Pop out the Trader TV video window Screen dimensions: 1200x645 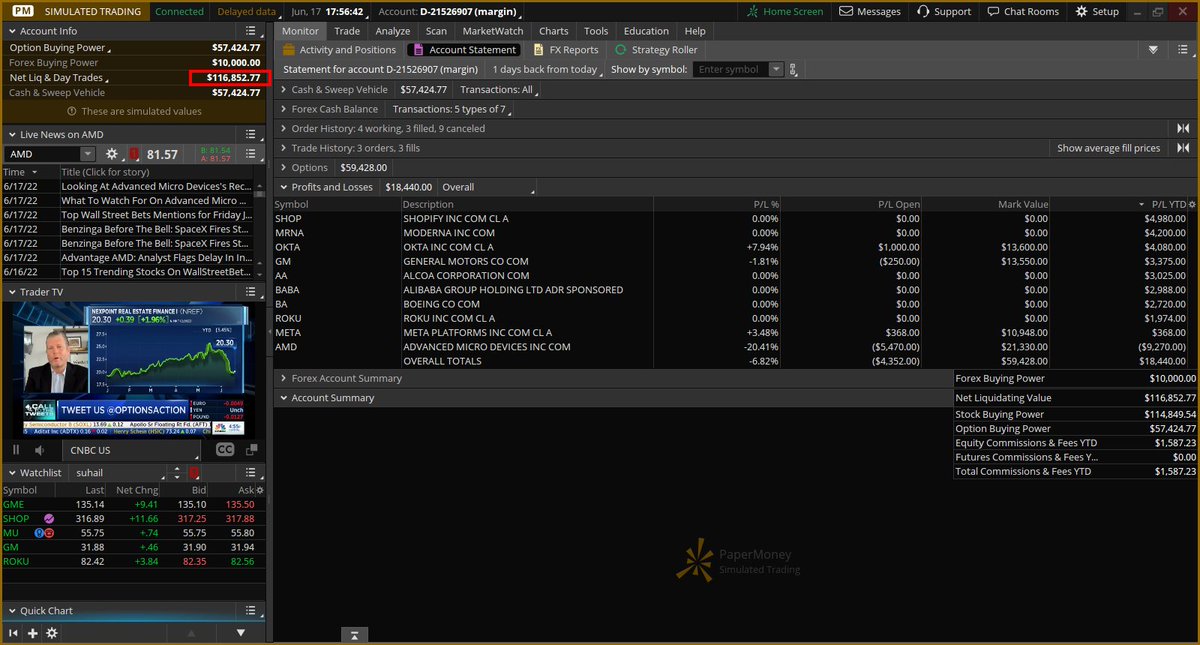251,450
